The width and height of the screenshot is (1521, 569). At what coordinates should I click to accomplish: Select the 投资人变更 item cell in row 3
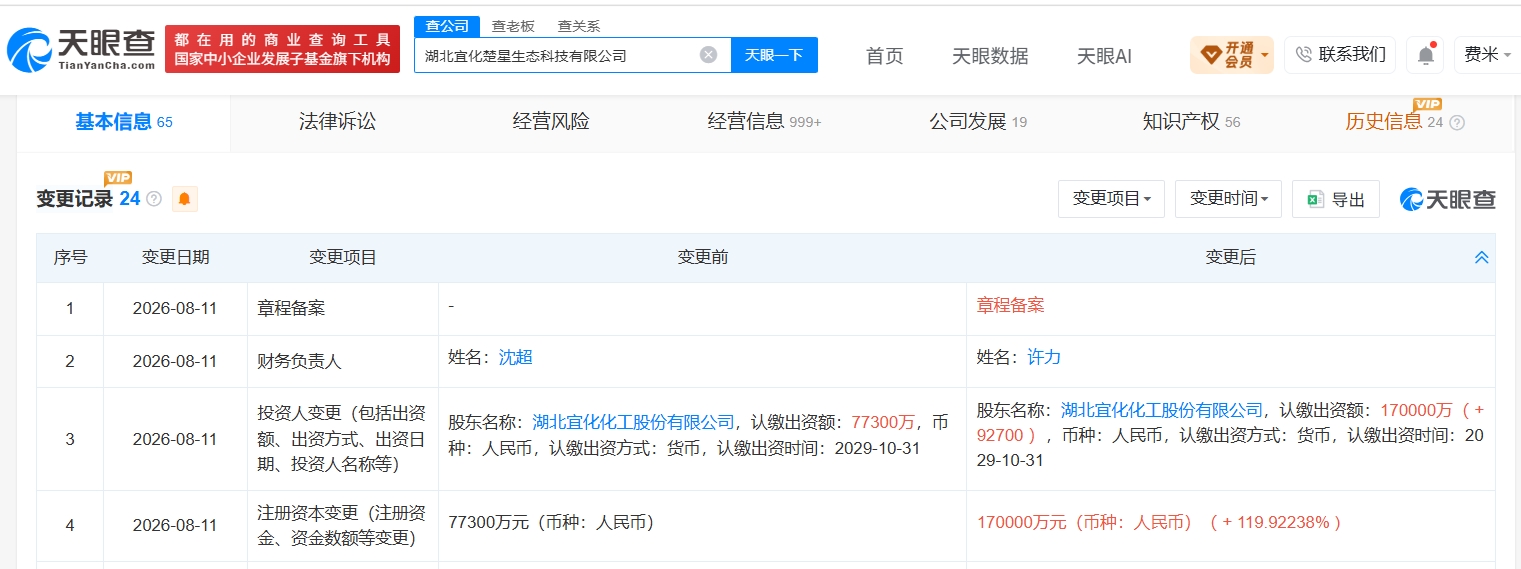[343, 439]
